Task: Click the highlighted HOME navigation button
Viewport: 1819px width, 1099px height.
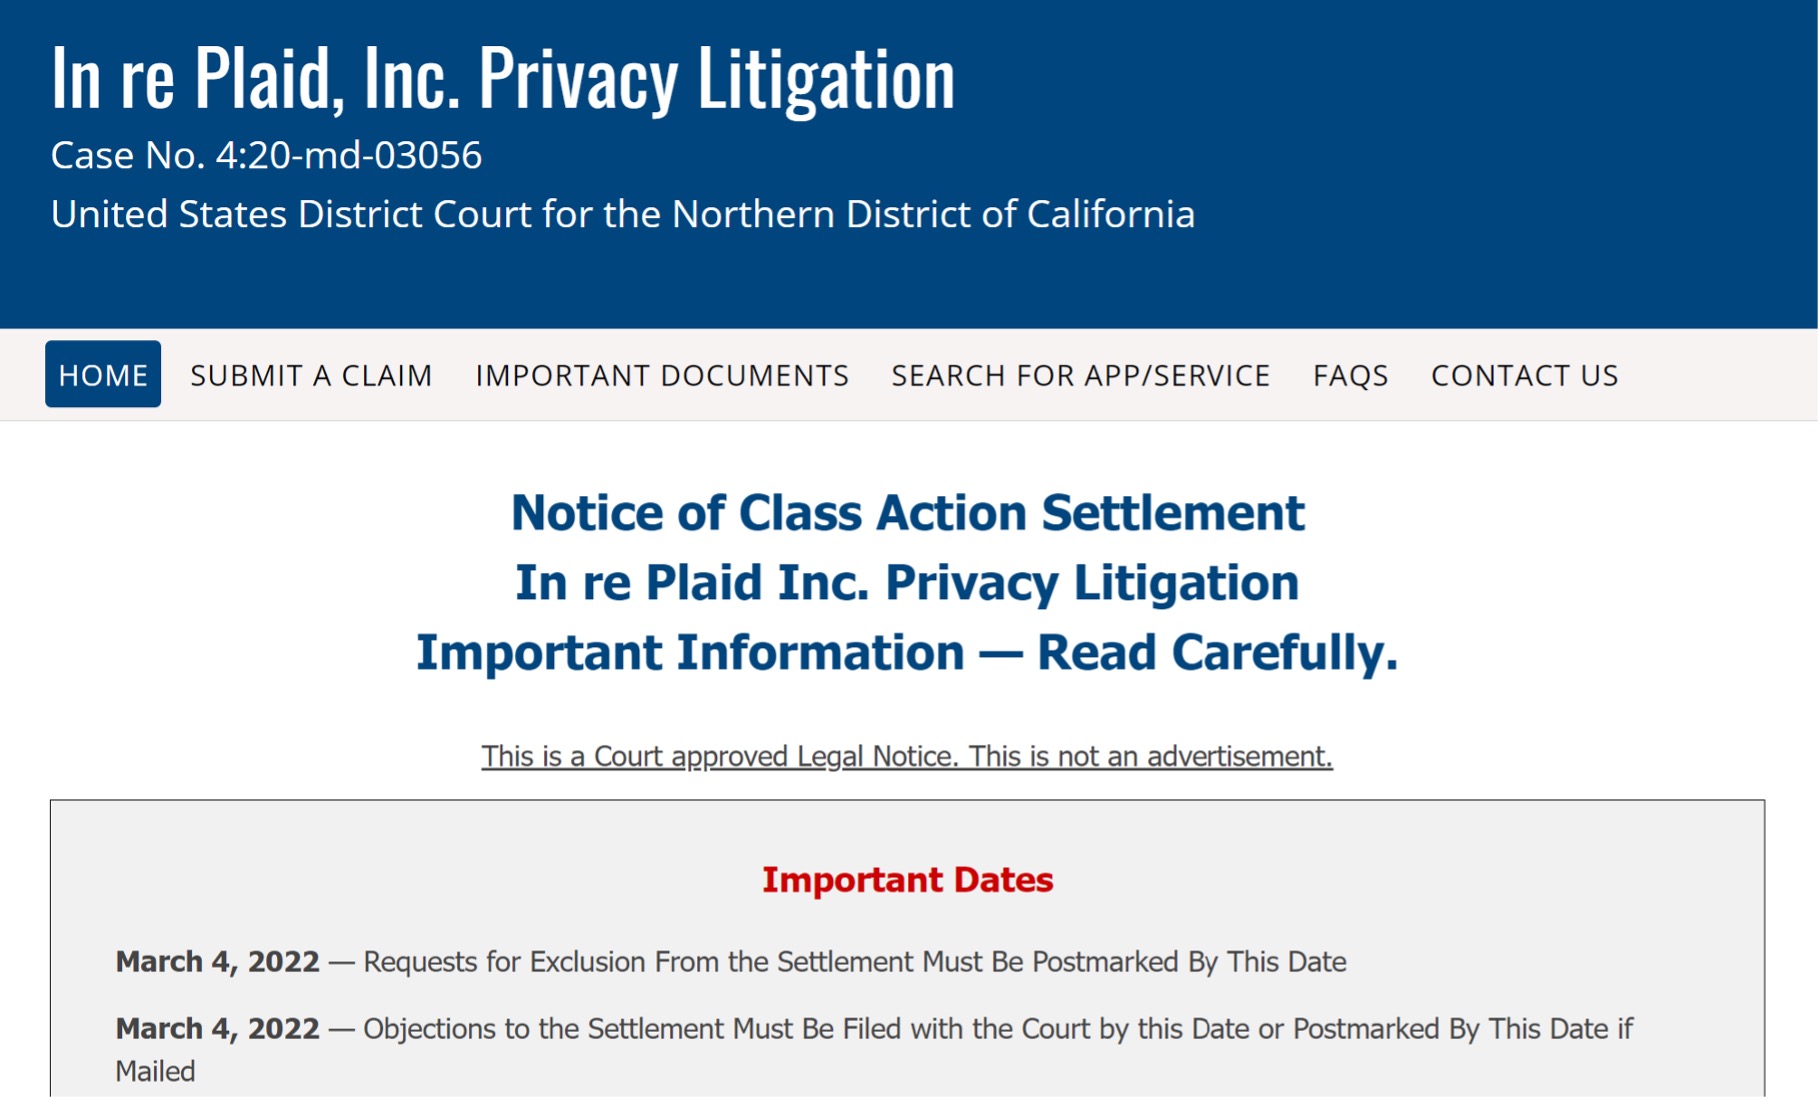Action: [x=102, y=375]
